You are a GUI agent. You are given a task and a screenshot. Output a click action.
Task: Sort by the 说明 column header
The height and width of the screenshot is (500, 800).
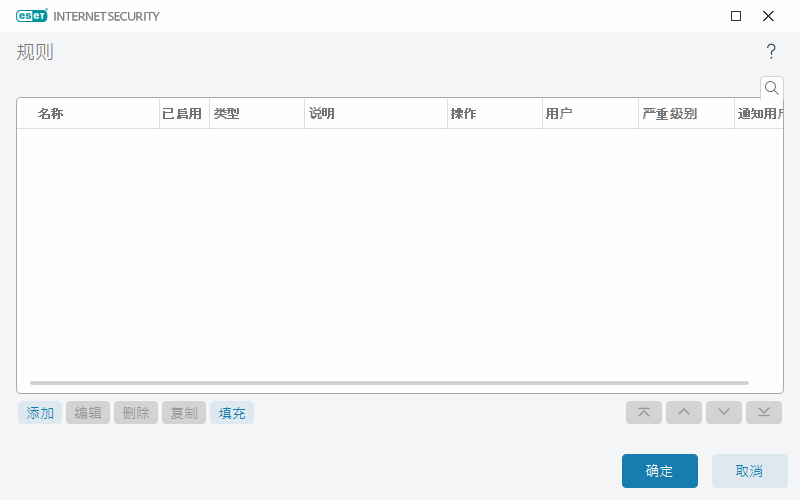tap(376, 113)
